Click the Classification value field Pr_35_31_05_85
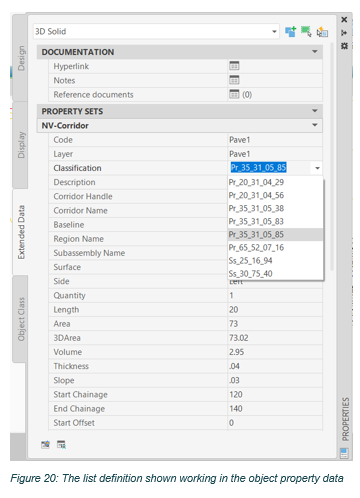 coord(258,167)
